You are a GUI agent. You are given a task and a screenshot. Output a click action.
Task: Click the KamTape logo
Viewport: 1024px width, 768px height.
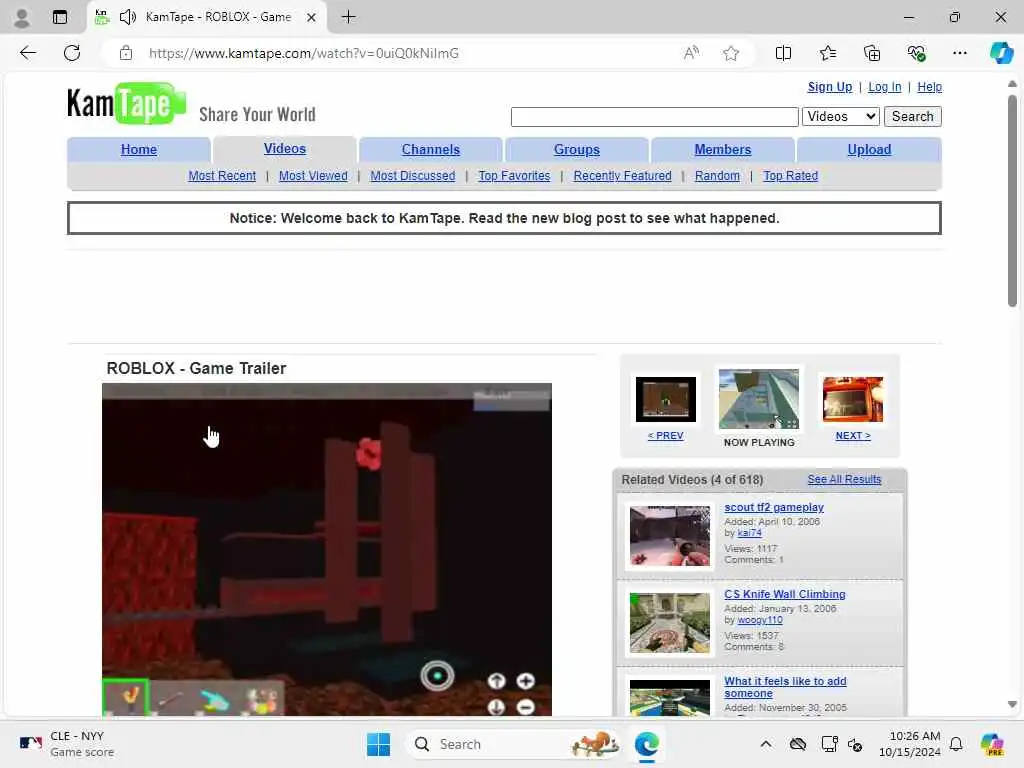(x=127, y=104)
